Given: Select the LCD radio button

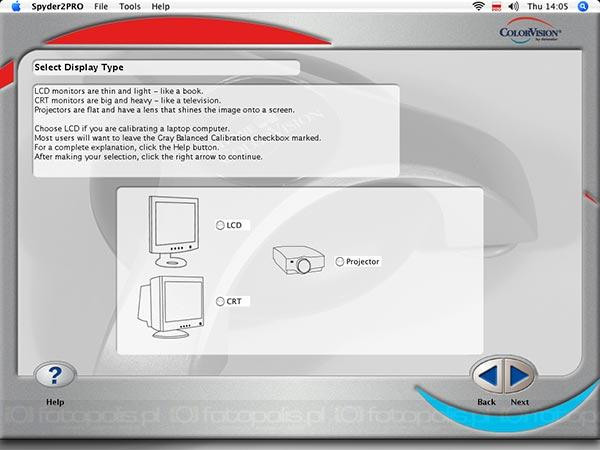Looking at the screenshot, I should click(x=220, y=225).
